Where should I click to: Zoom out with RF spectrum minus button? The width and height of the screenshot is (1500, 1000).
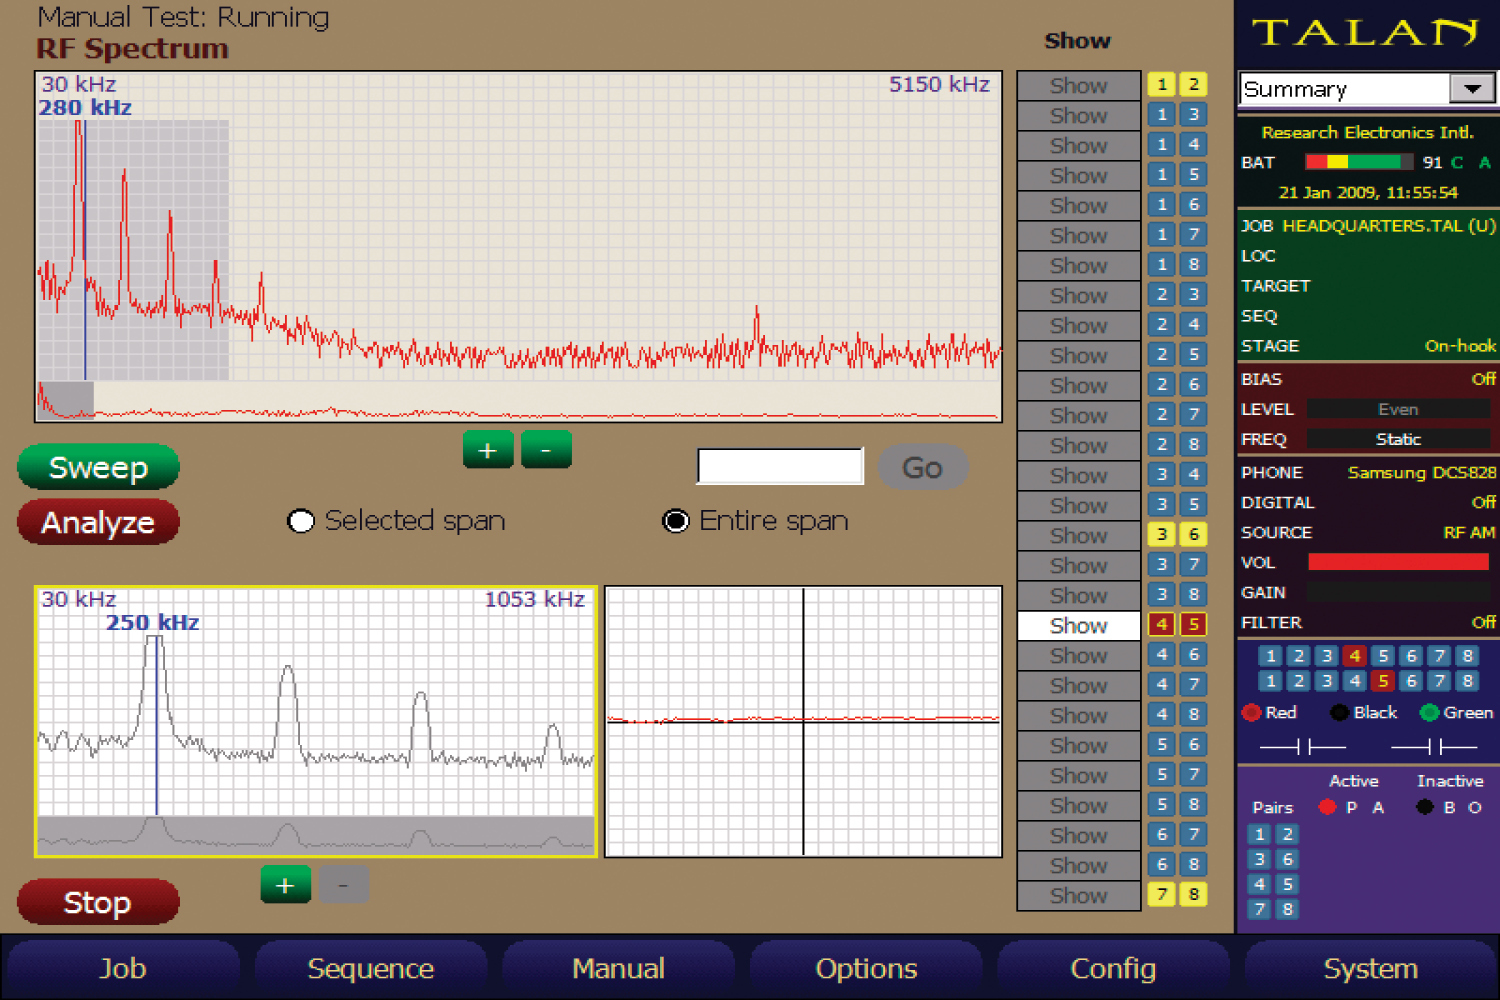(x=546, y=450)
